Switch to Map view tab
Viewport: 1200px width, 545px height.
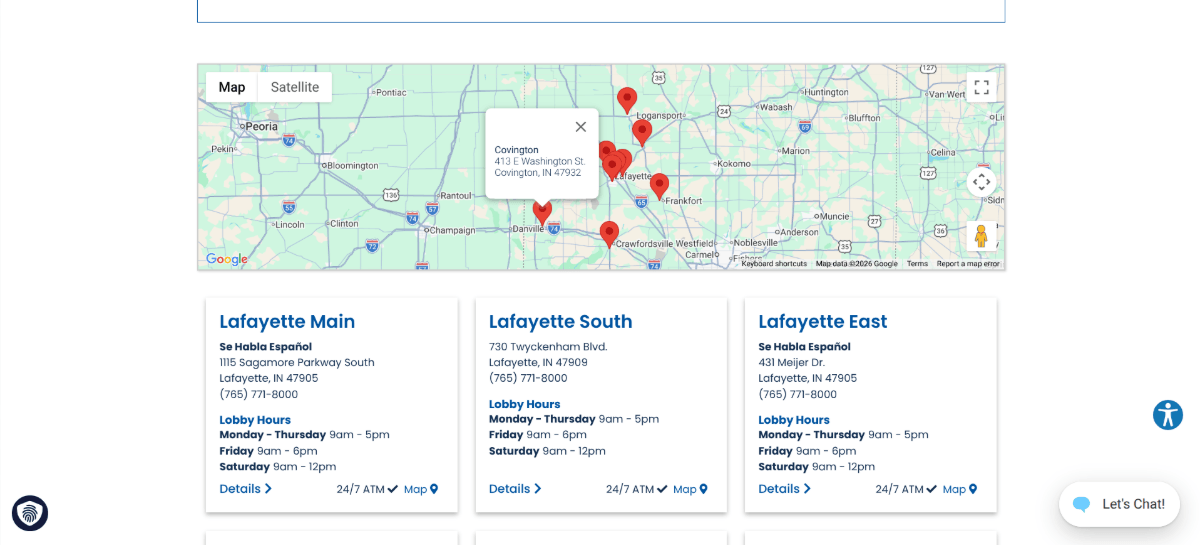(x=232, y=87)
